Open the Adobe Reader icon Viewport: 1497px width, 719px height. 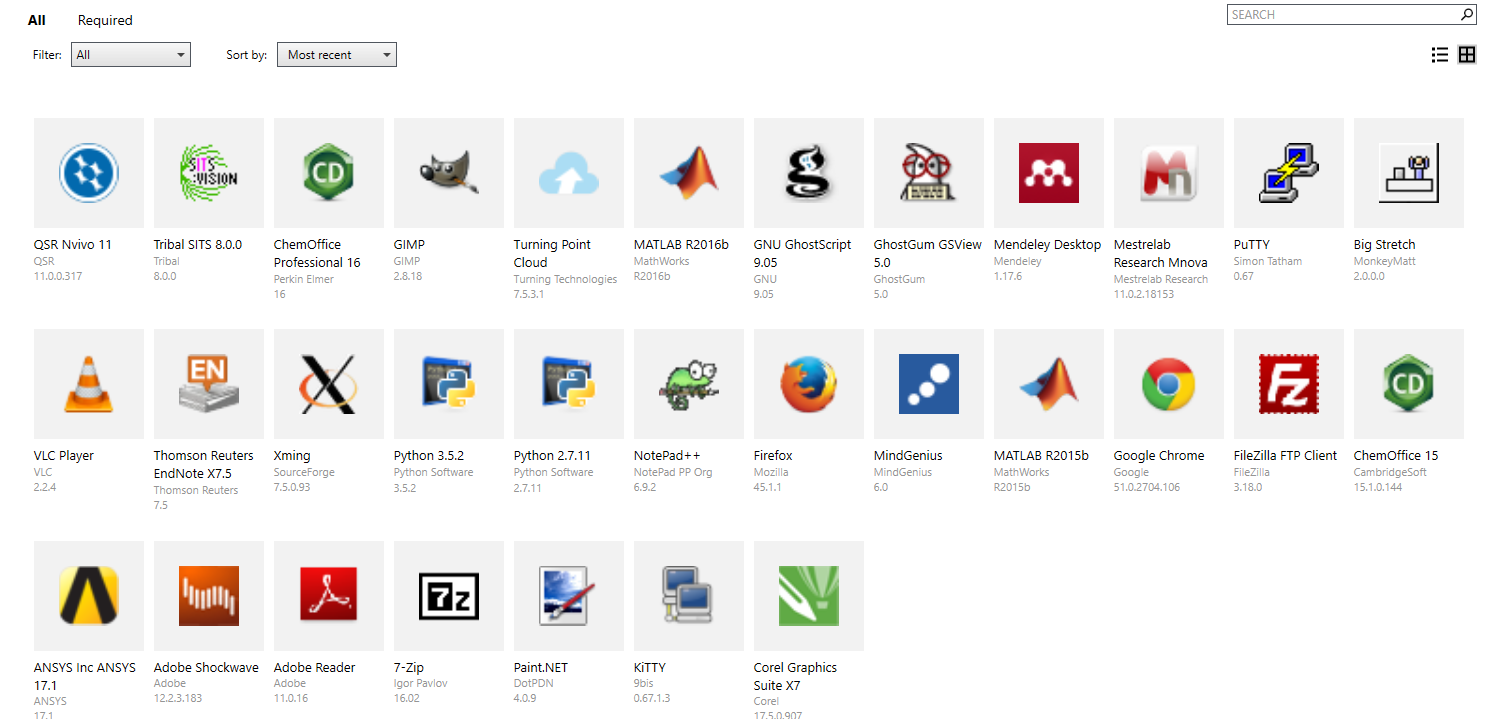click(329, 596)
